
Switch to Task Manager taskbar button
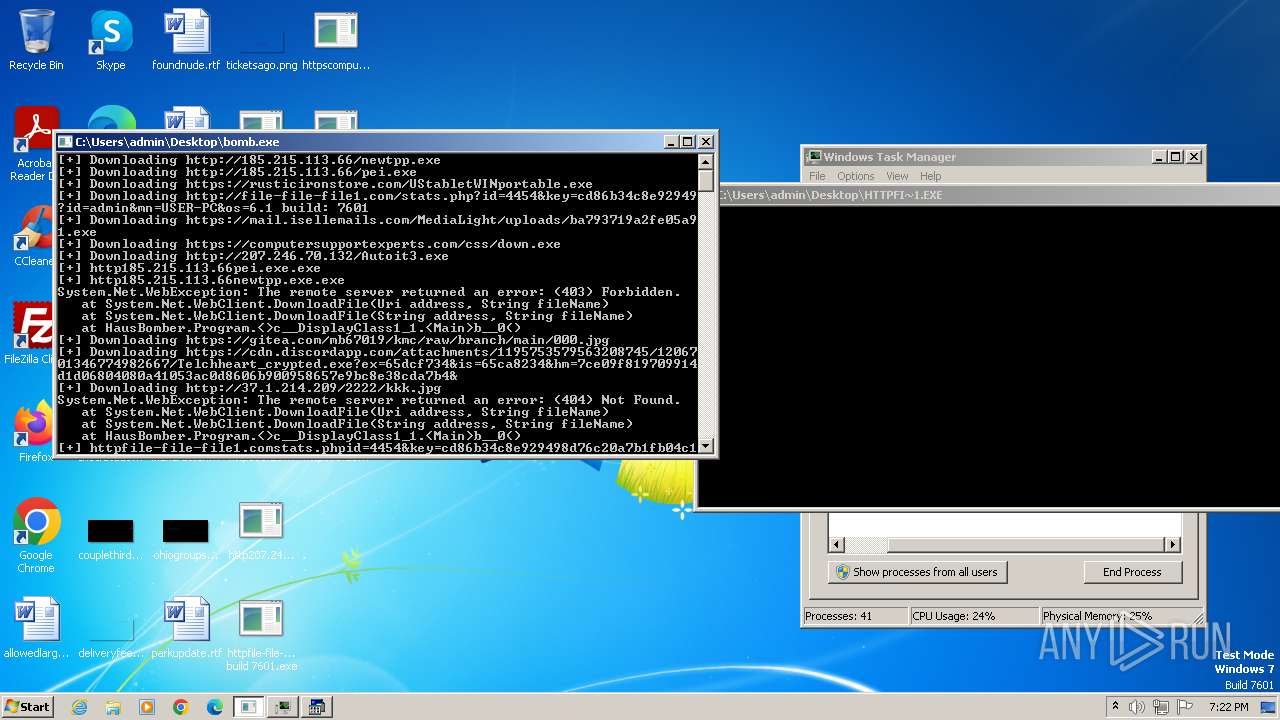pos(283,707)
